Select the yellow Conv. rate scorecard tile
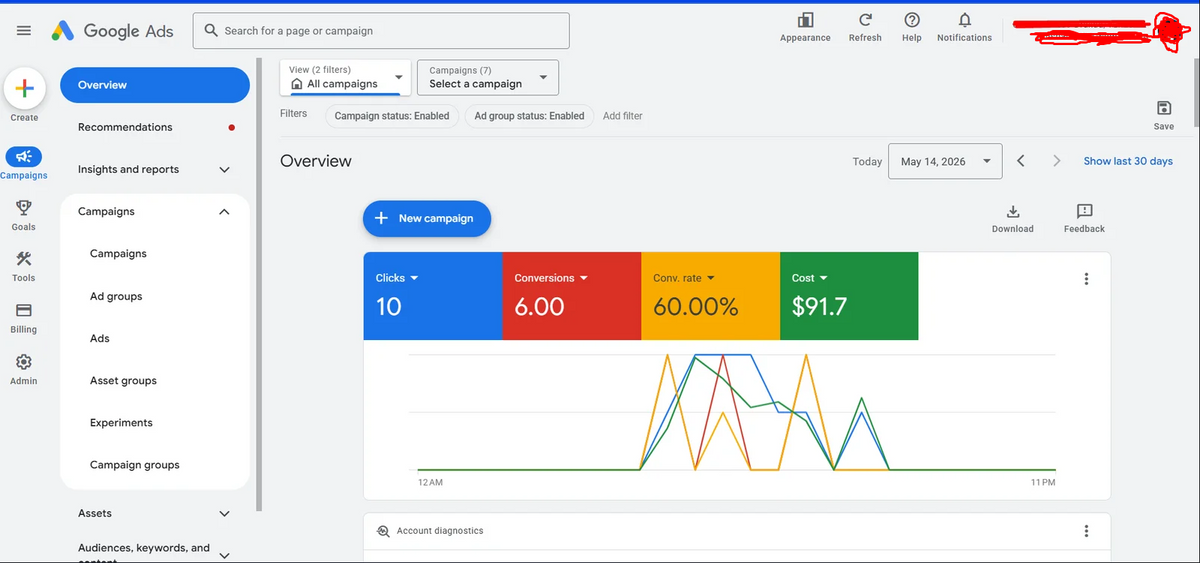 tap(710, 296)
